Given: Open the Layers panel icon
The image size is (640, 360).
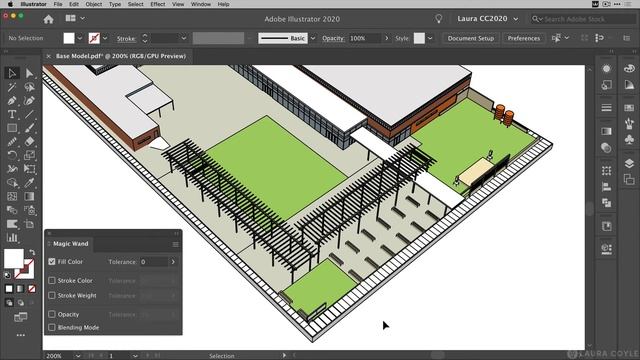Looking at the screenshot, I should (629, 163).
